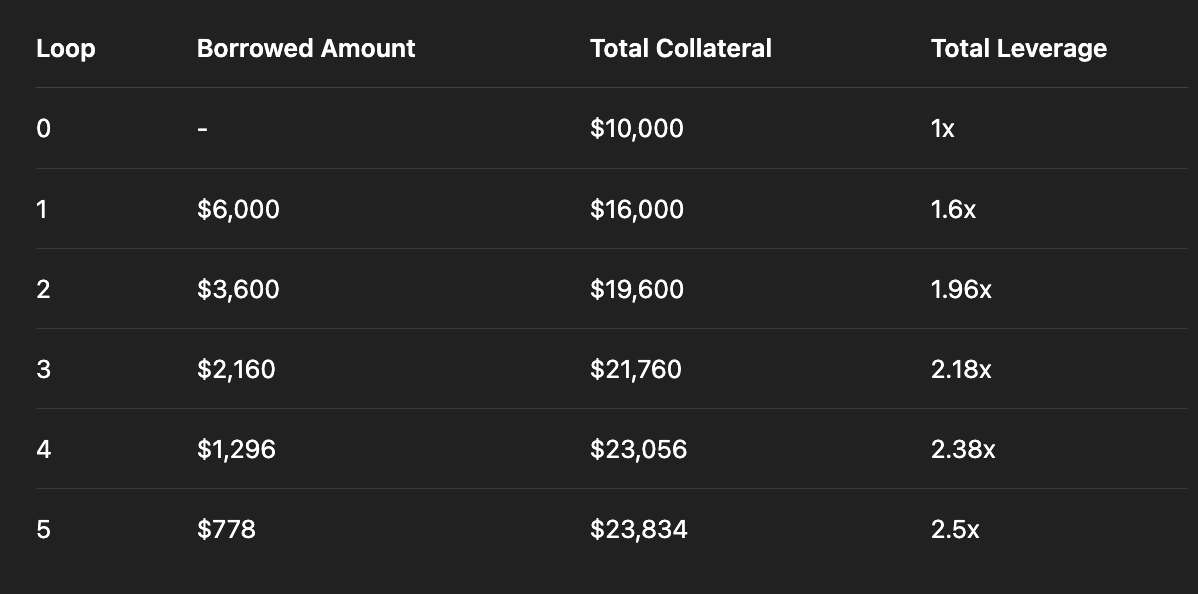This screenshot has width=1198, height=594.
Task: Click the 2.38x leverage cell
Action: tap(963, 449)
